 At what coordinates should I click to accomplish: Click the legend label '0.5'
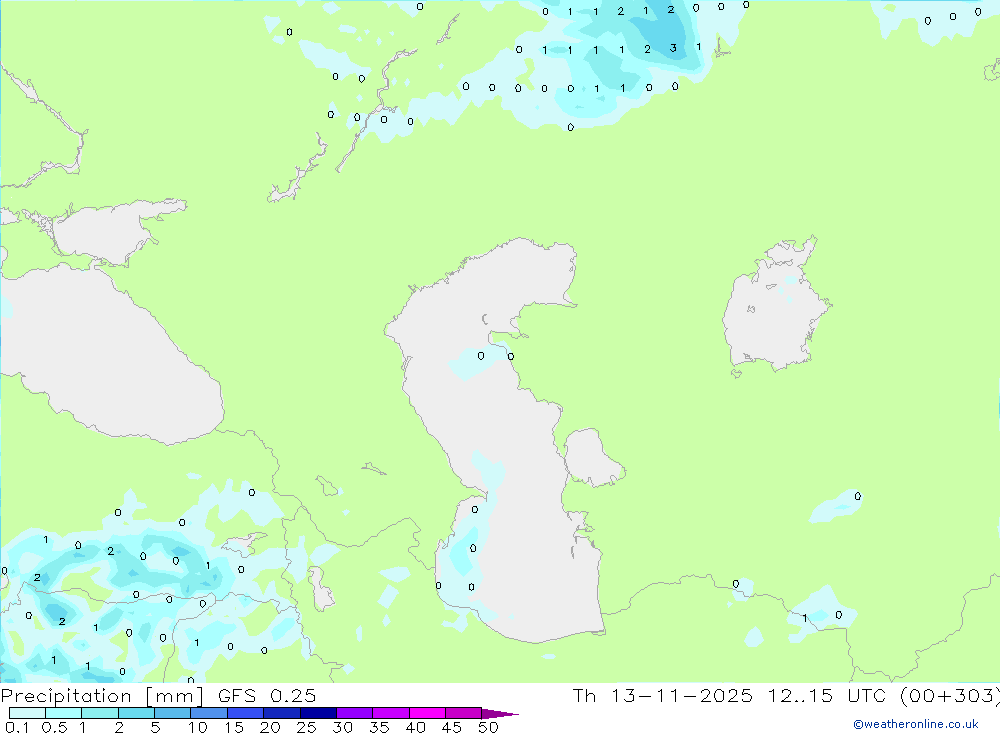click(x=54, y=727)
